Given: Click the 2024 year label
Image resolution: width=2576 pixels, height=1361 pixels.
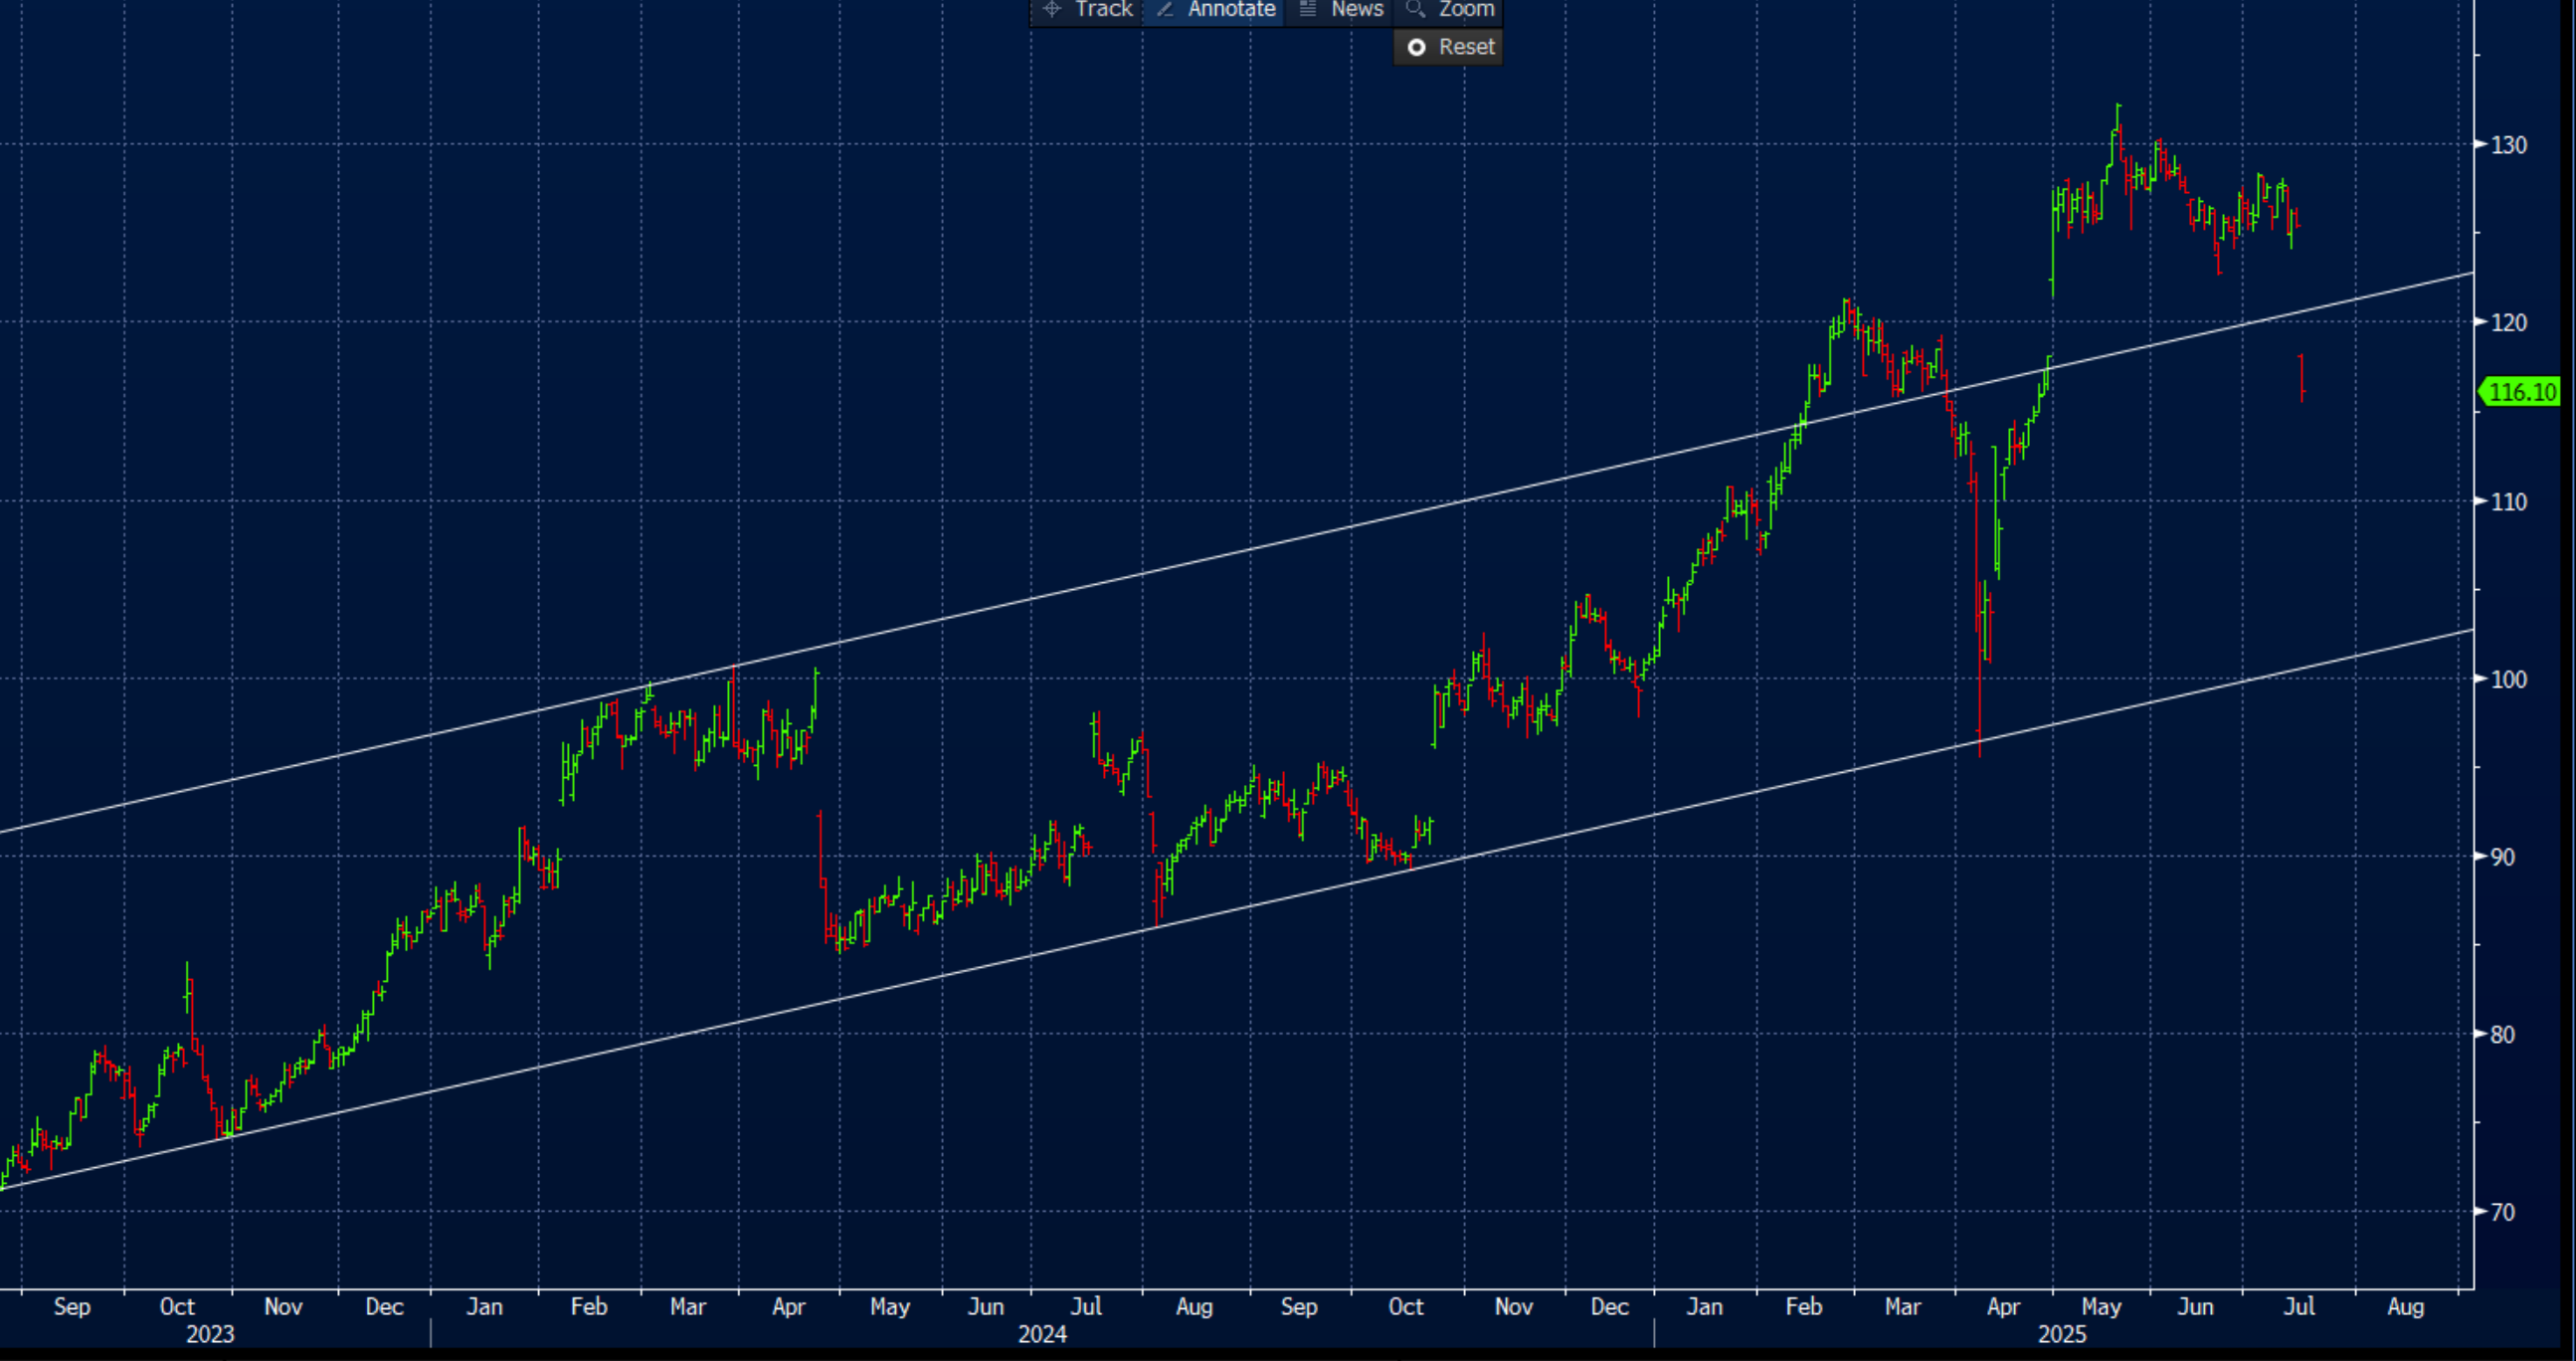Looking at the screenshot, I should 1042,1334.
